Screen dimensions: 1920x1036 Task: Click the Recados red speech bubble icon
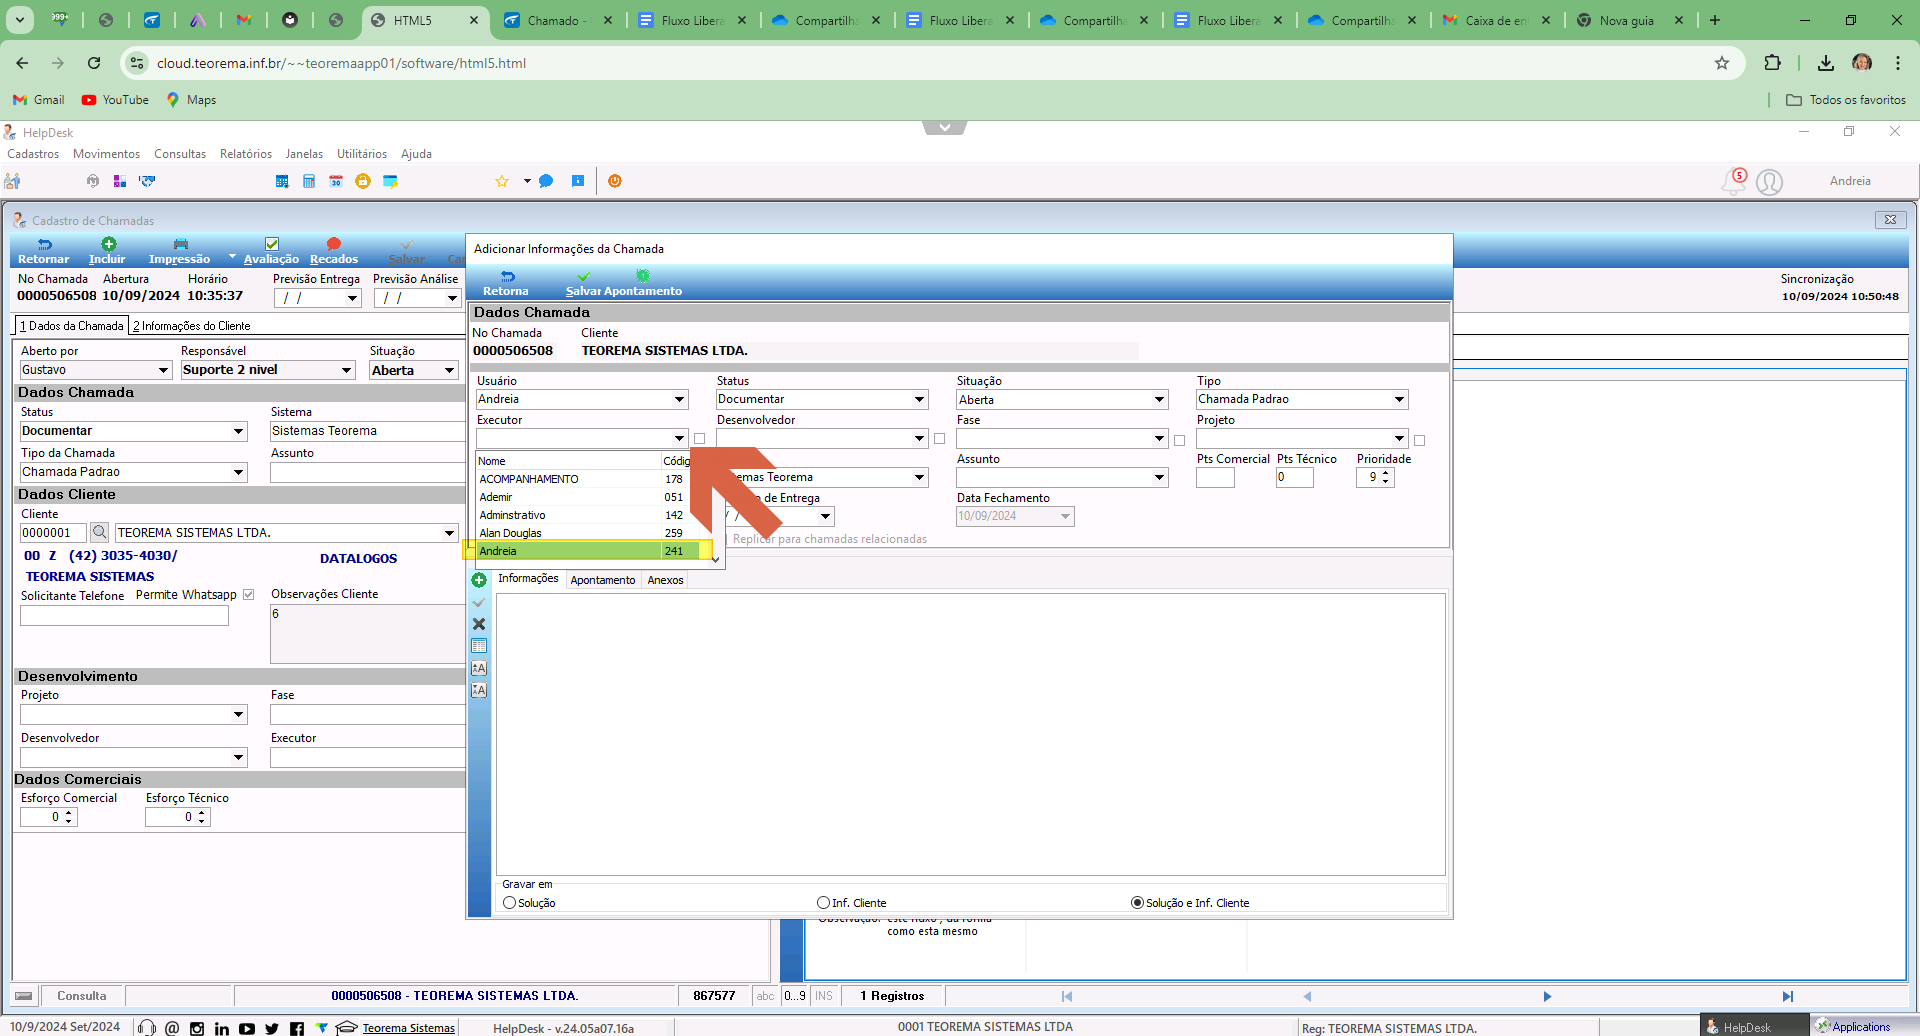tap(334, 244)
